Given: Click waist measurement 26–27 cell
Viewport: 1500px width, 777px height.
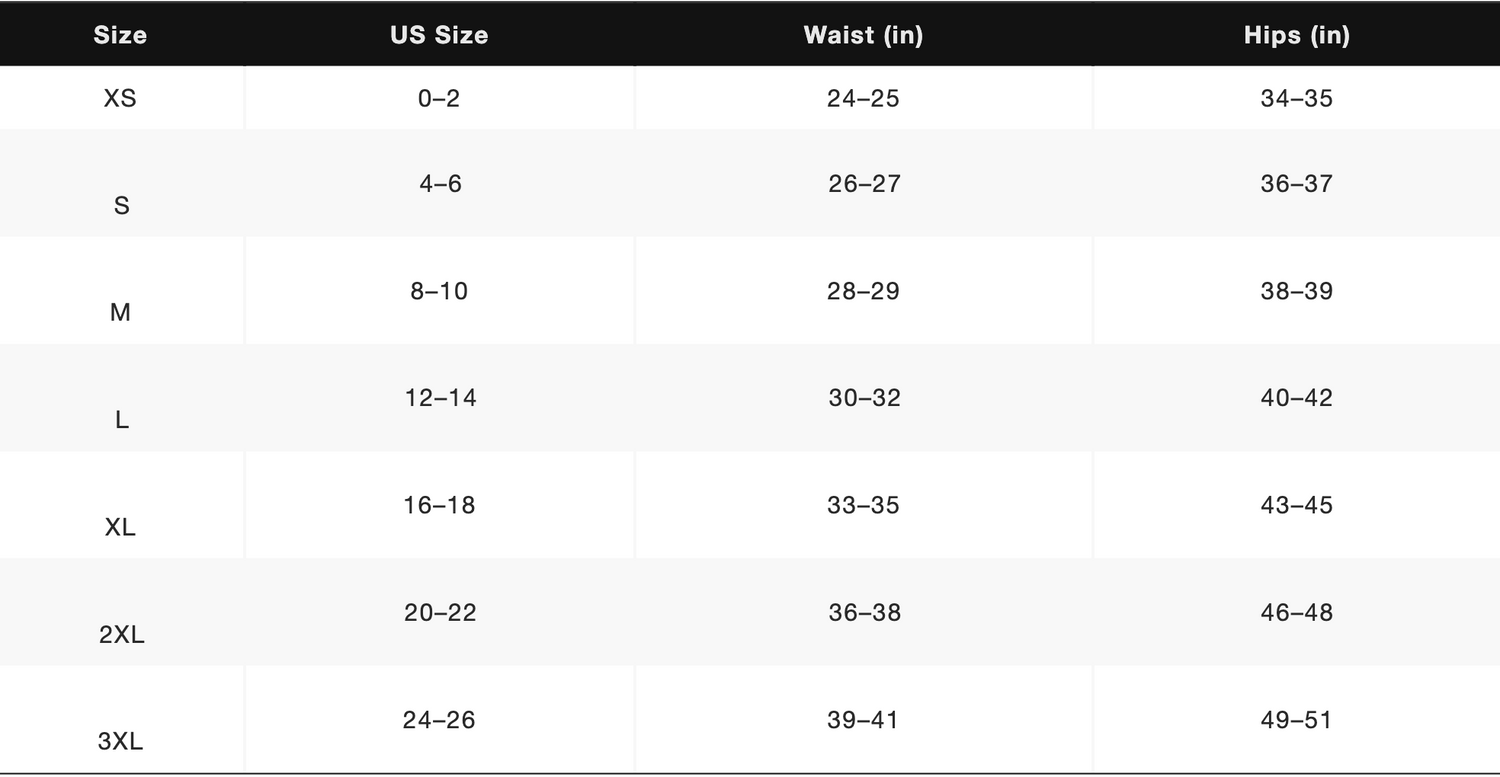Looking at the screenshot, I should (x=864, y=184).
